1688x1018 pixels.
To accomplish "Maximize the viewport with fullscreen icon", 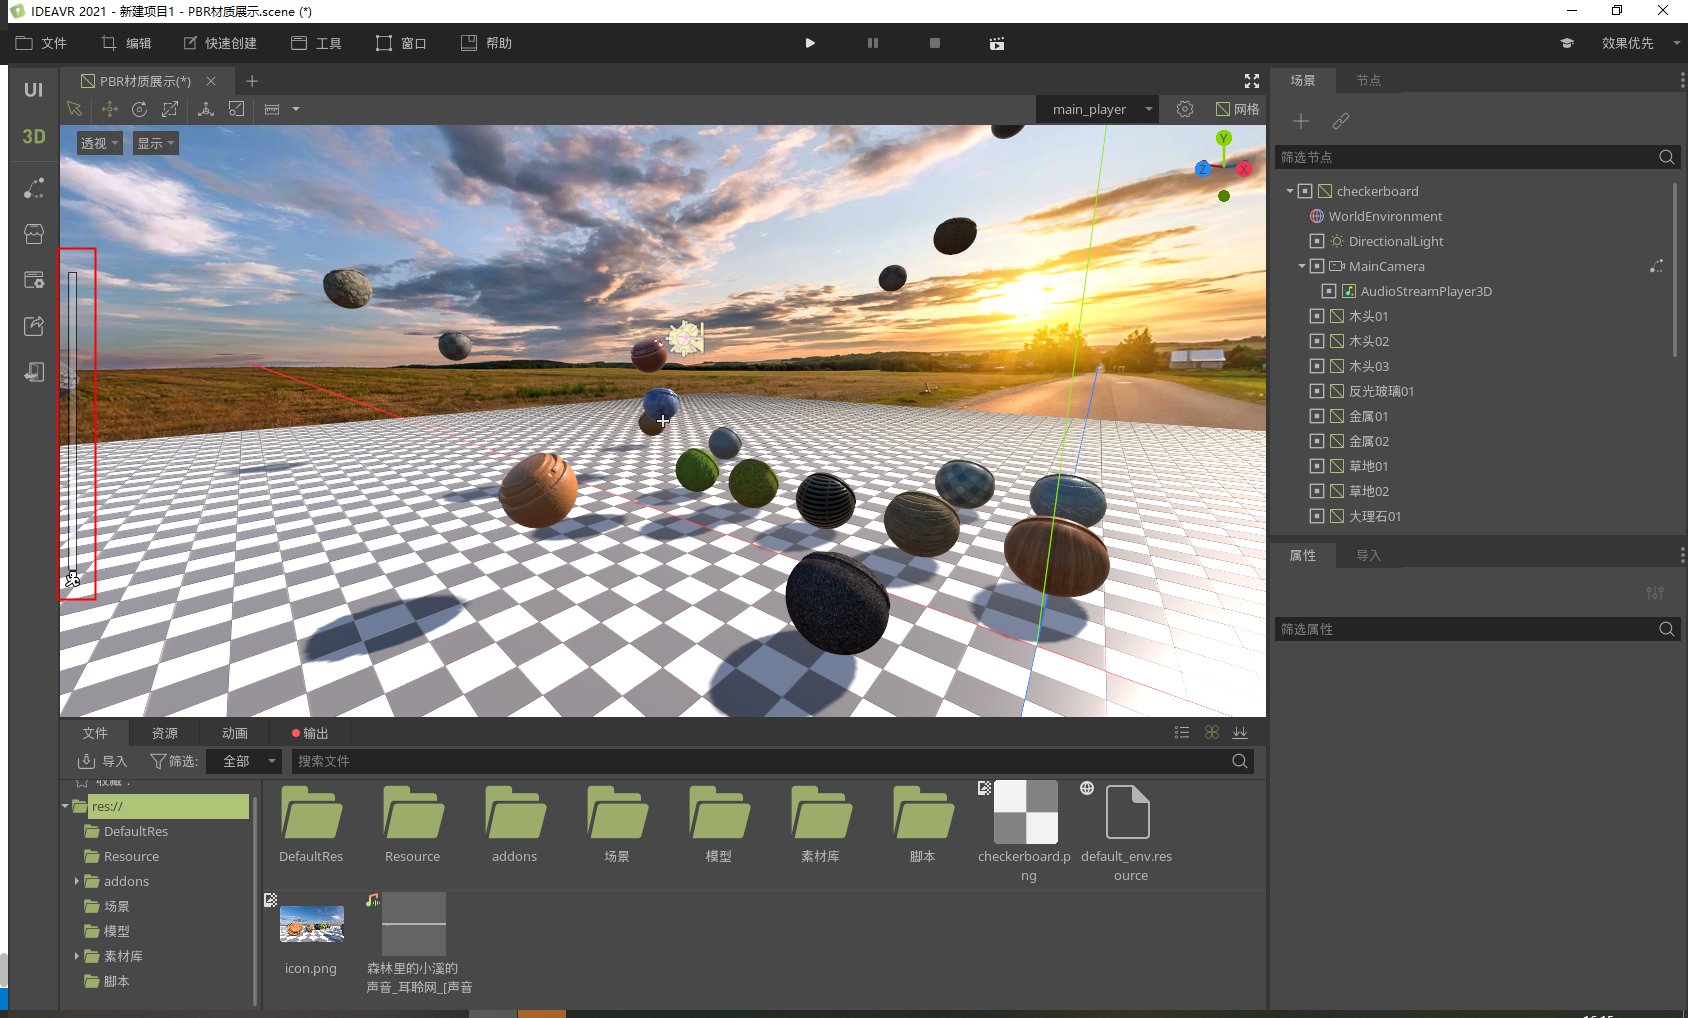I will pos(1251,81).
